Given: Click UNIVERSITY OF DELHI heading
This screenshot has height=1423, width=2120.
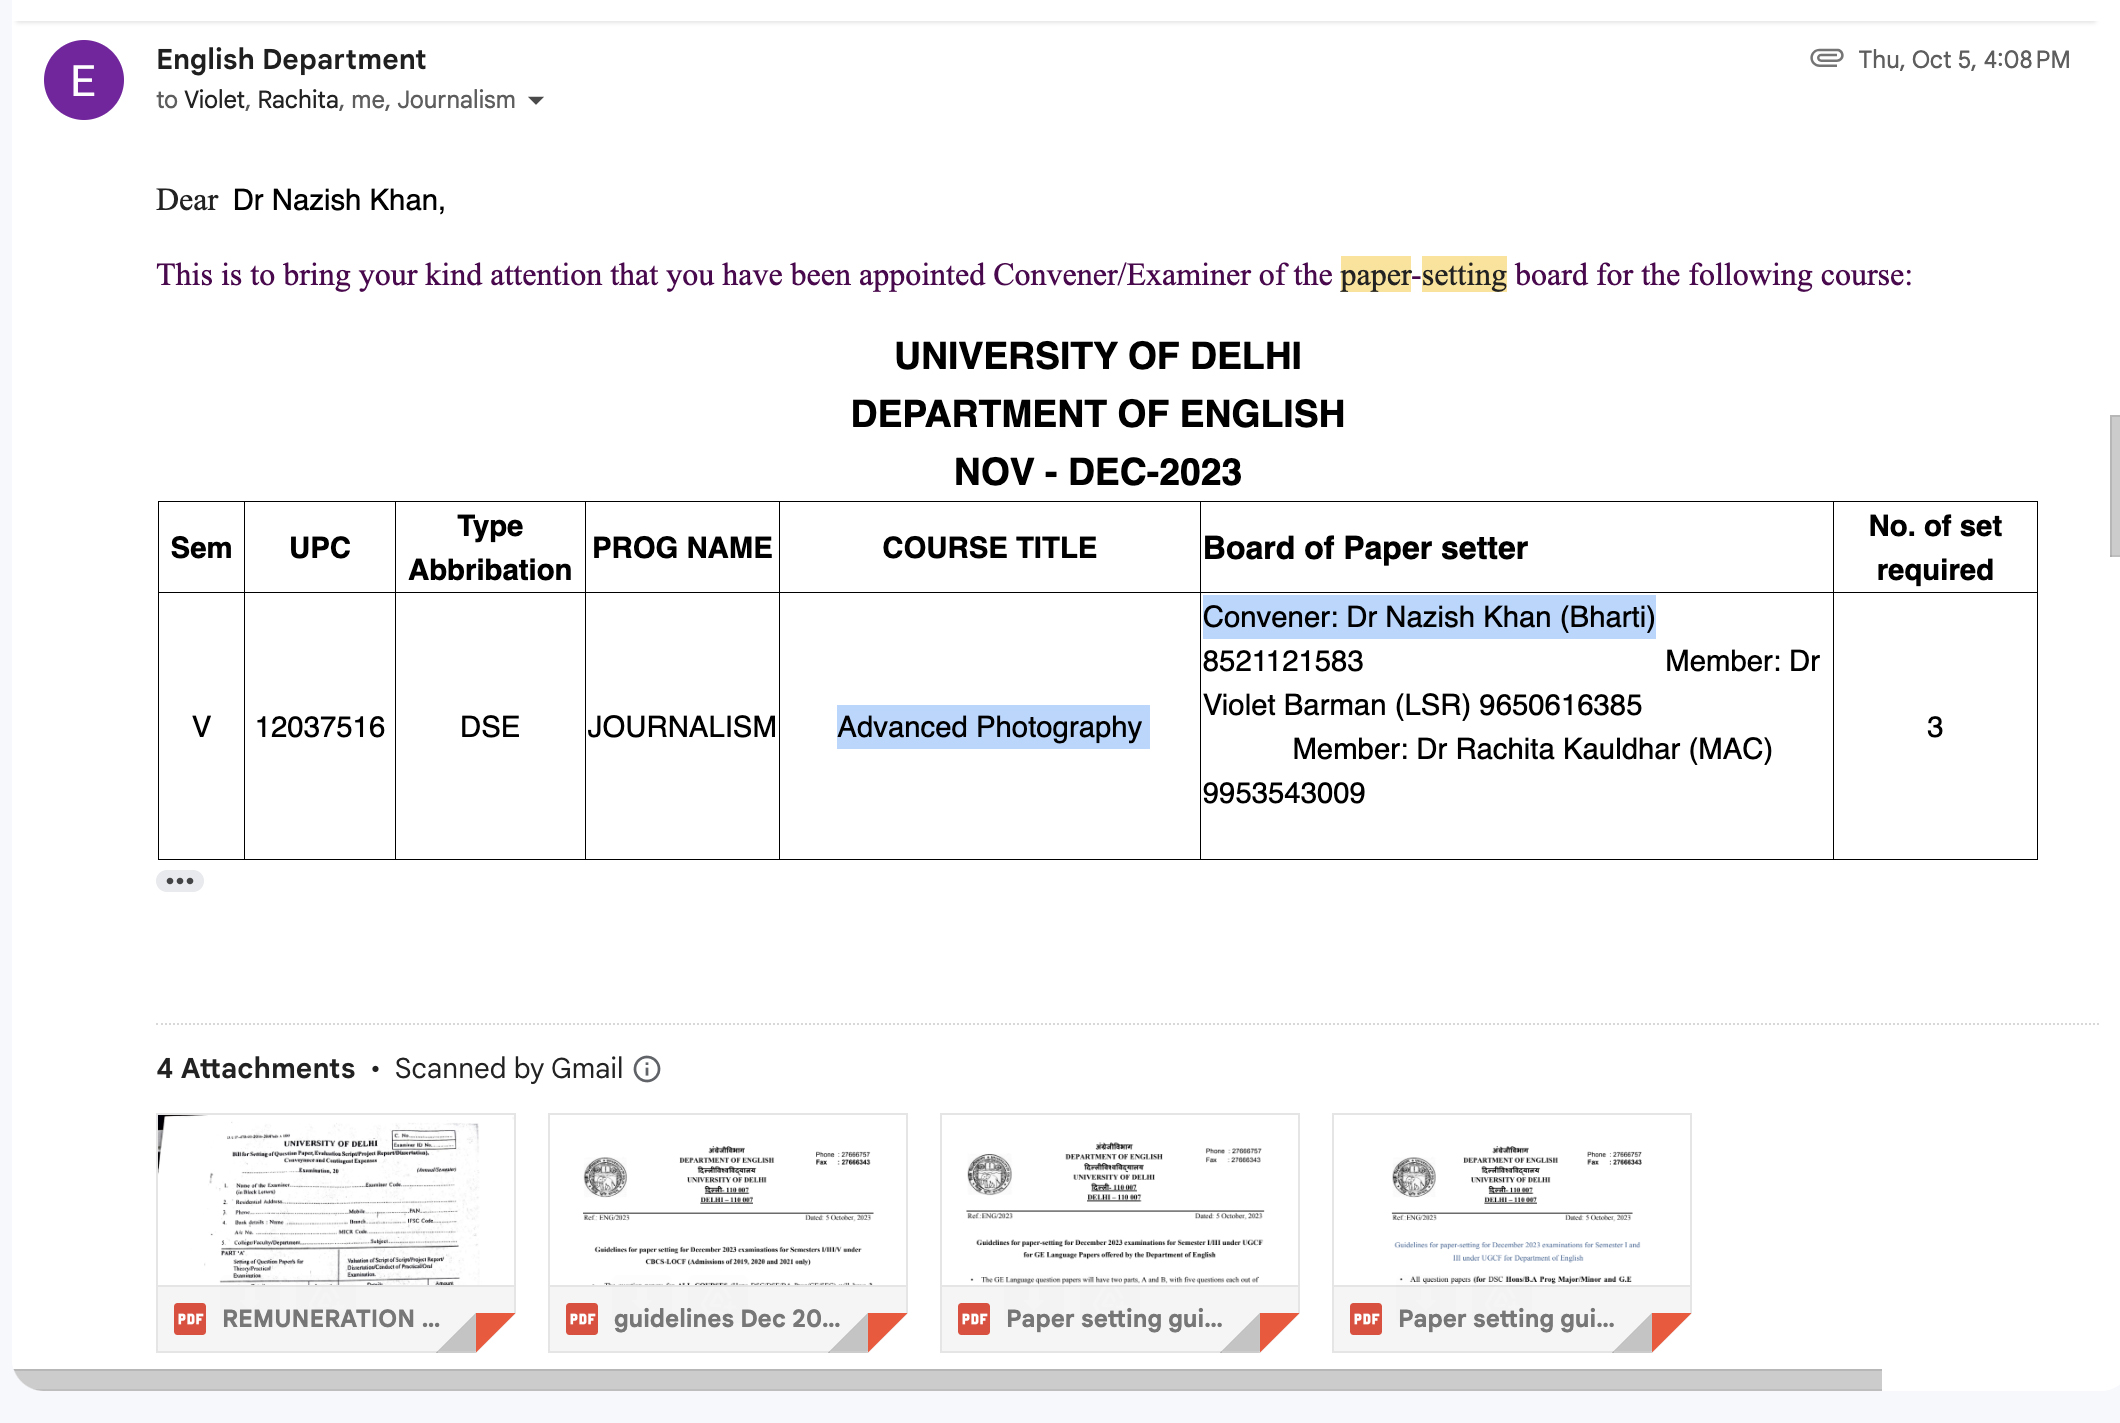Looking at the screenshot, I should coord(1098,356).
